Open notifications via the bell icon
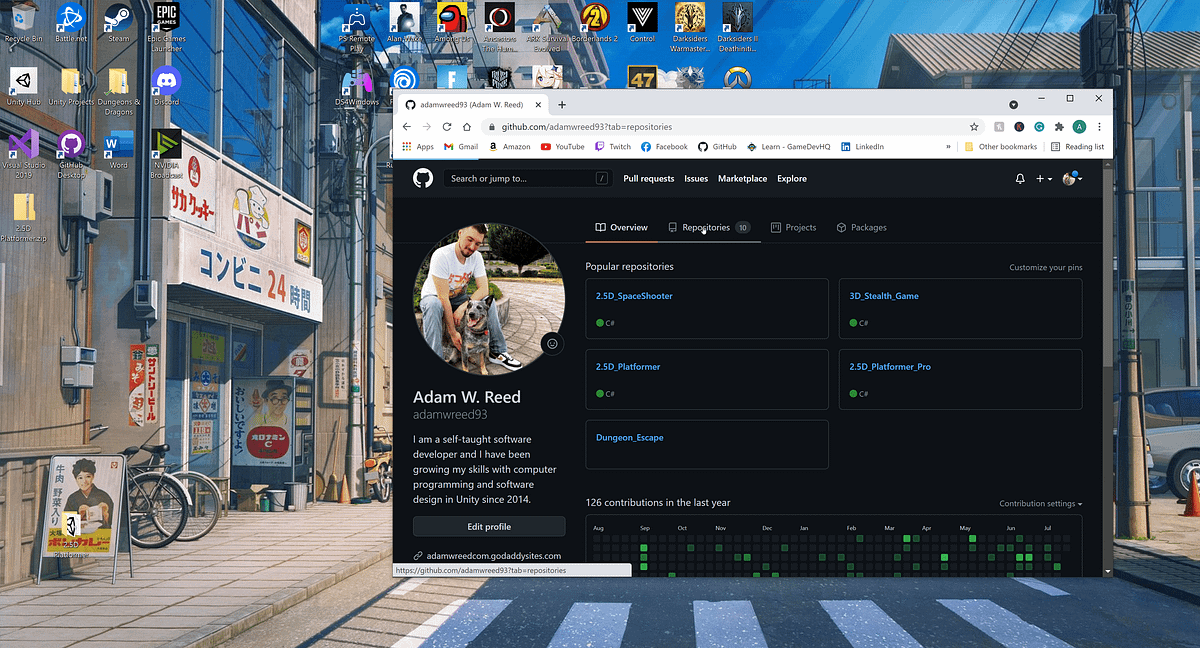 pyautogui.click(x=1019, y=178)
